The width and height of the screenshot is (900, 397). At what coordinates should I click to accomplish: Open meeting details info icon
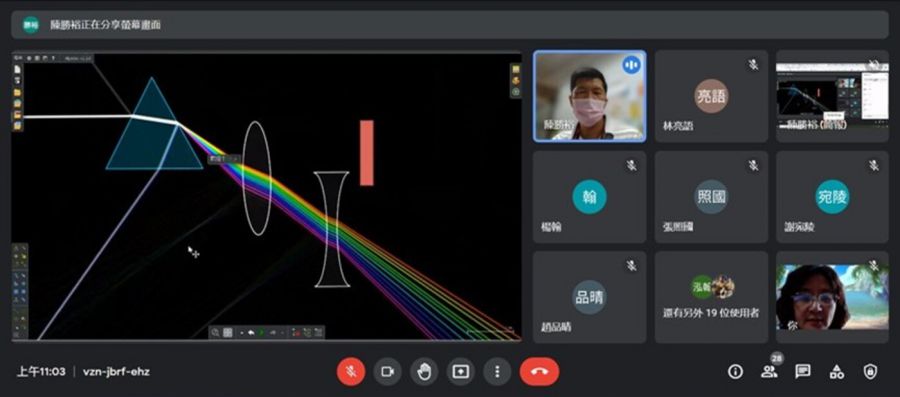click(x=735, y=372)
